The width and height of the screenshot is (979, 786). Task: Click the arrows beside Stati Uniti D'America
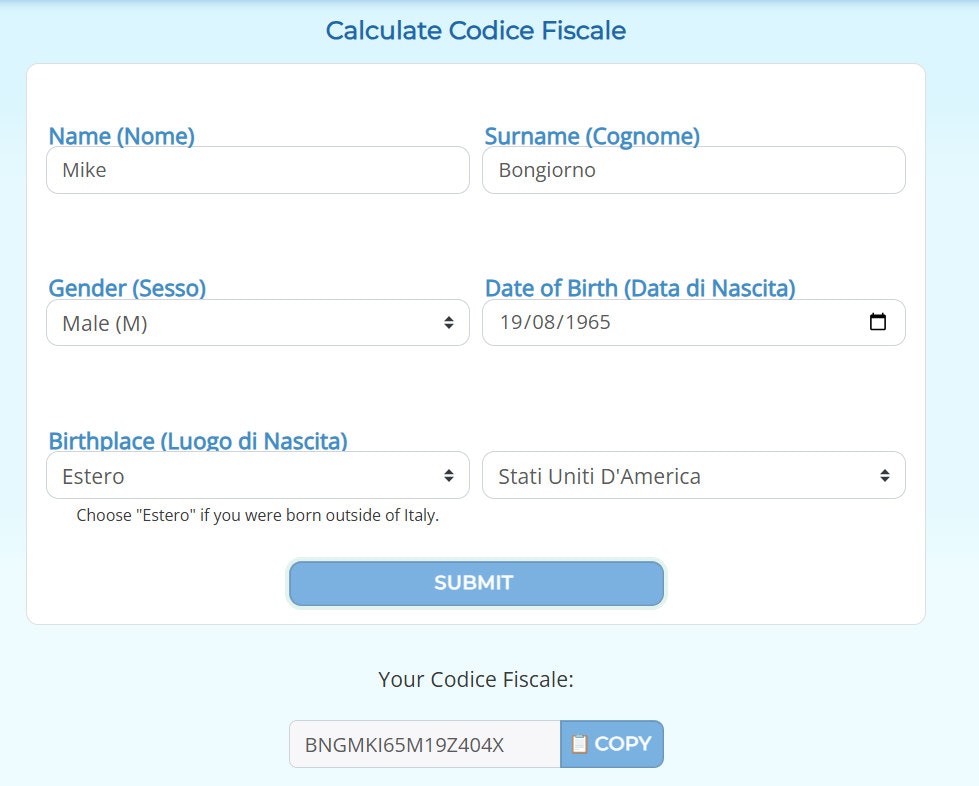click(885, 475)
